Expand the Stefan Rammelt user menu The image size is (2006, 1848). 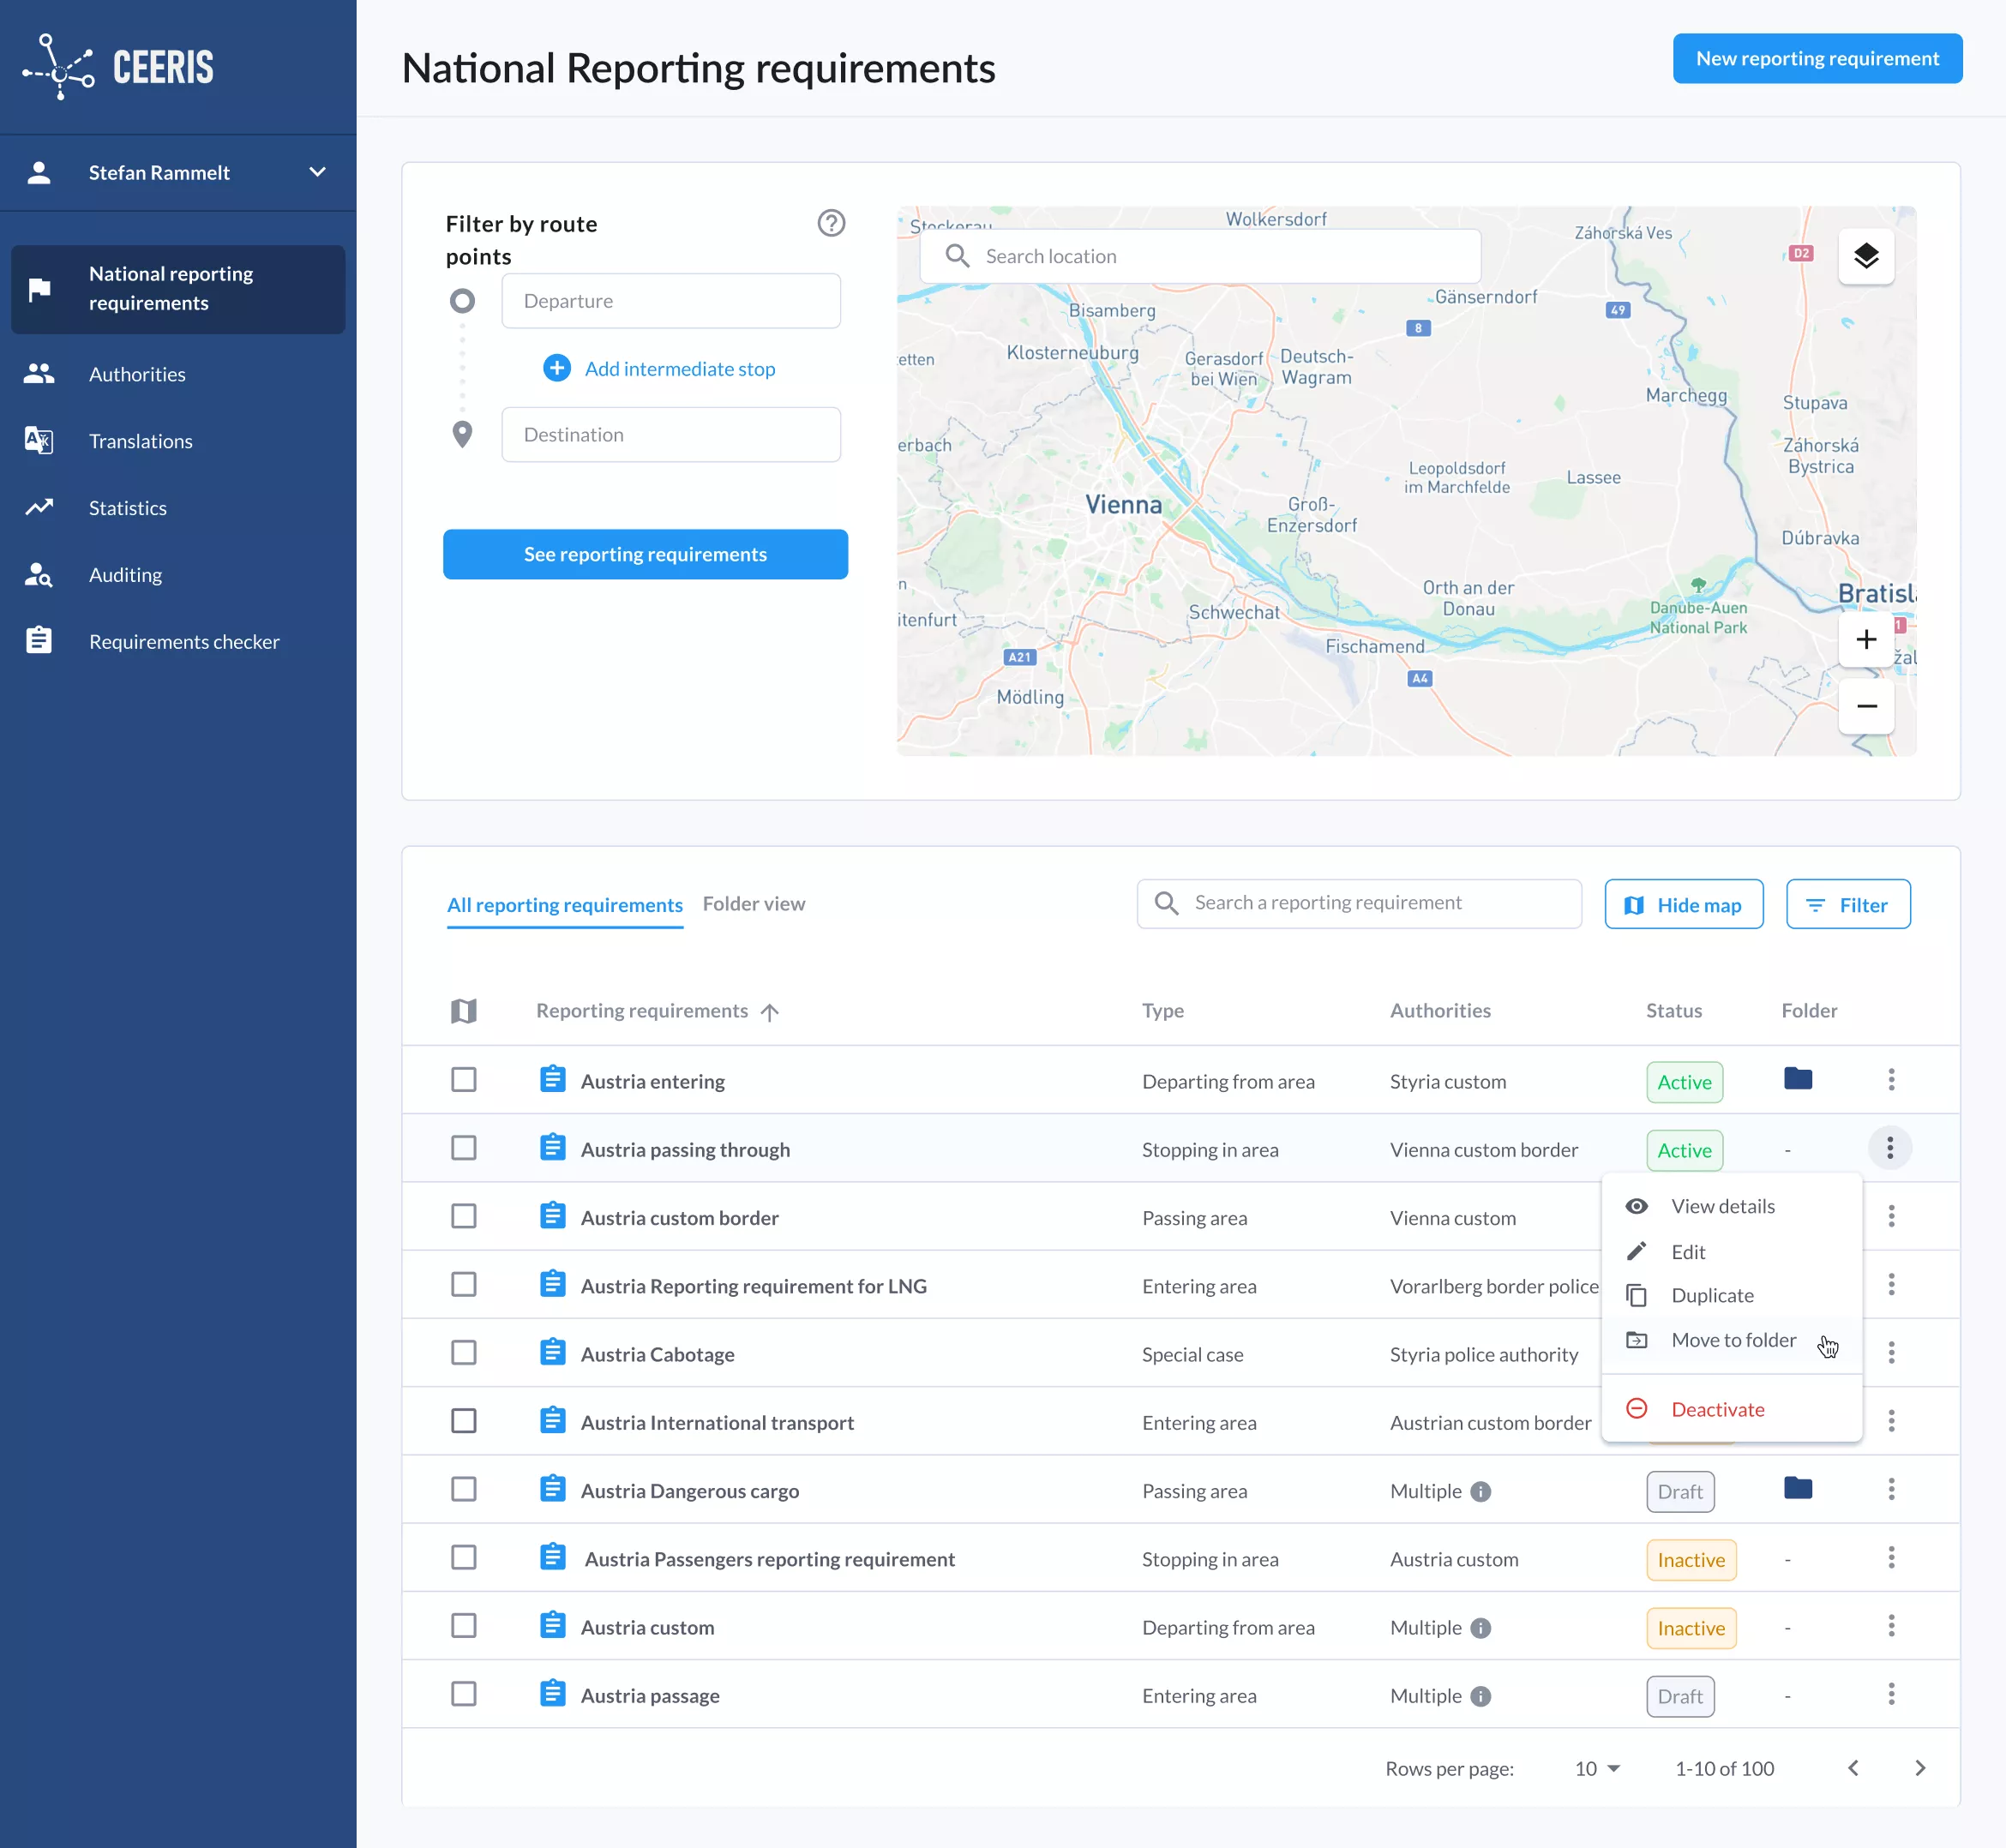click(x=317, y=172)
